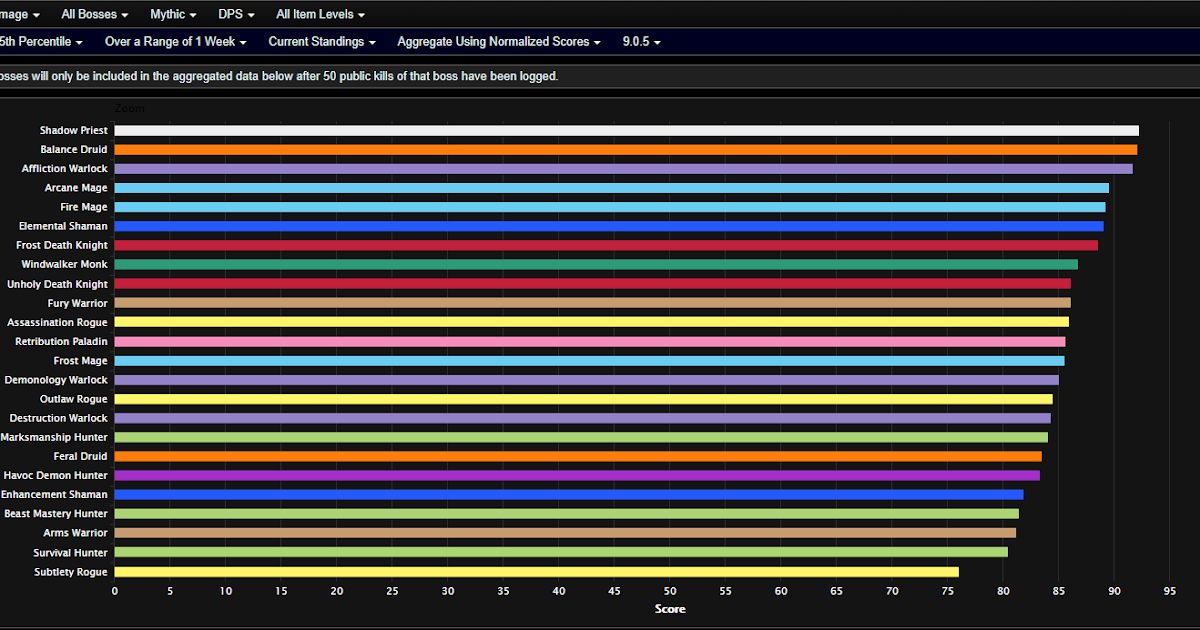Viewport: 1200px width, 630px height.
Task: Click the Retribution Paladin label
Action: point(61,341)
